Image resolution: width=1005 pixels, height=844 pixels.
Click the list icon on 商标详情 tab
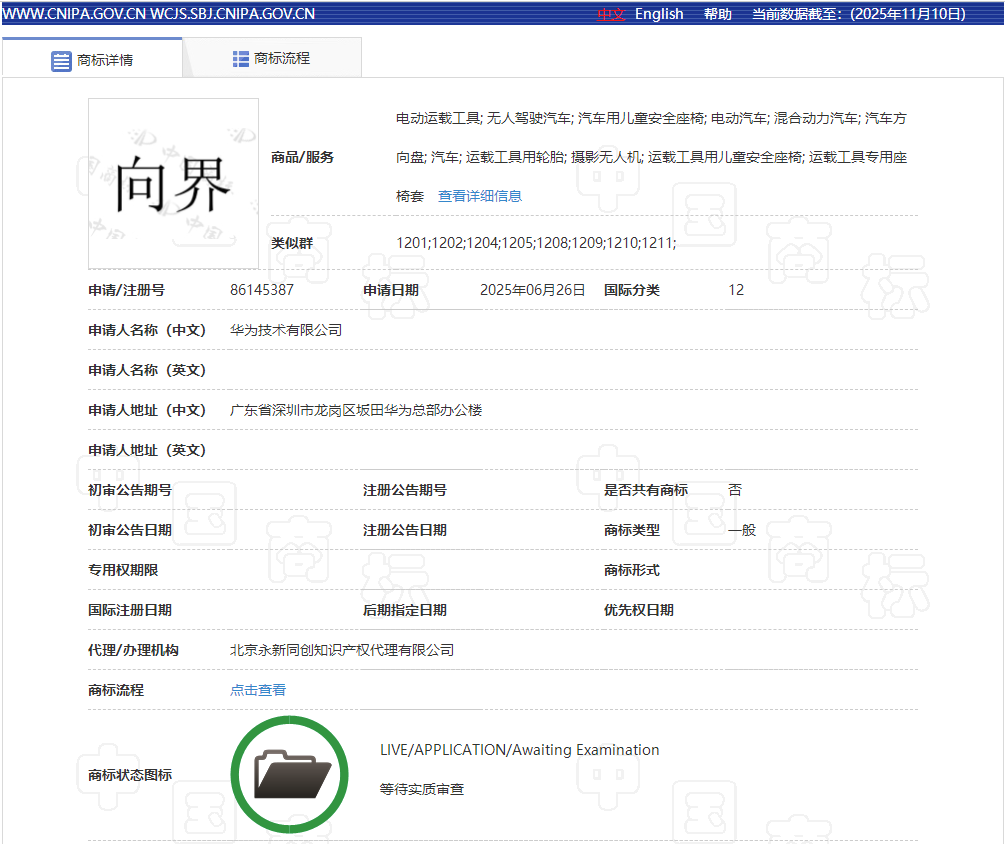[x=61, y=60]
